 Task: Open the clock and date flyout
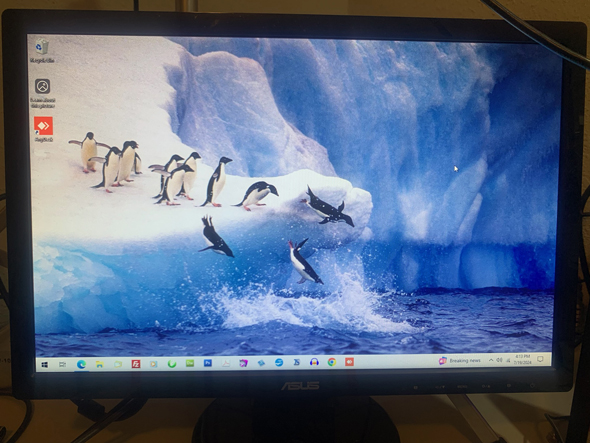pos(522,359)
